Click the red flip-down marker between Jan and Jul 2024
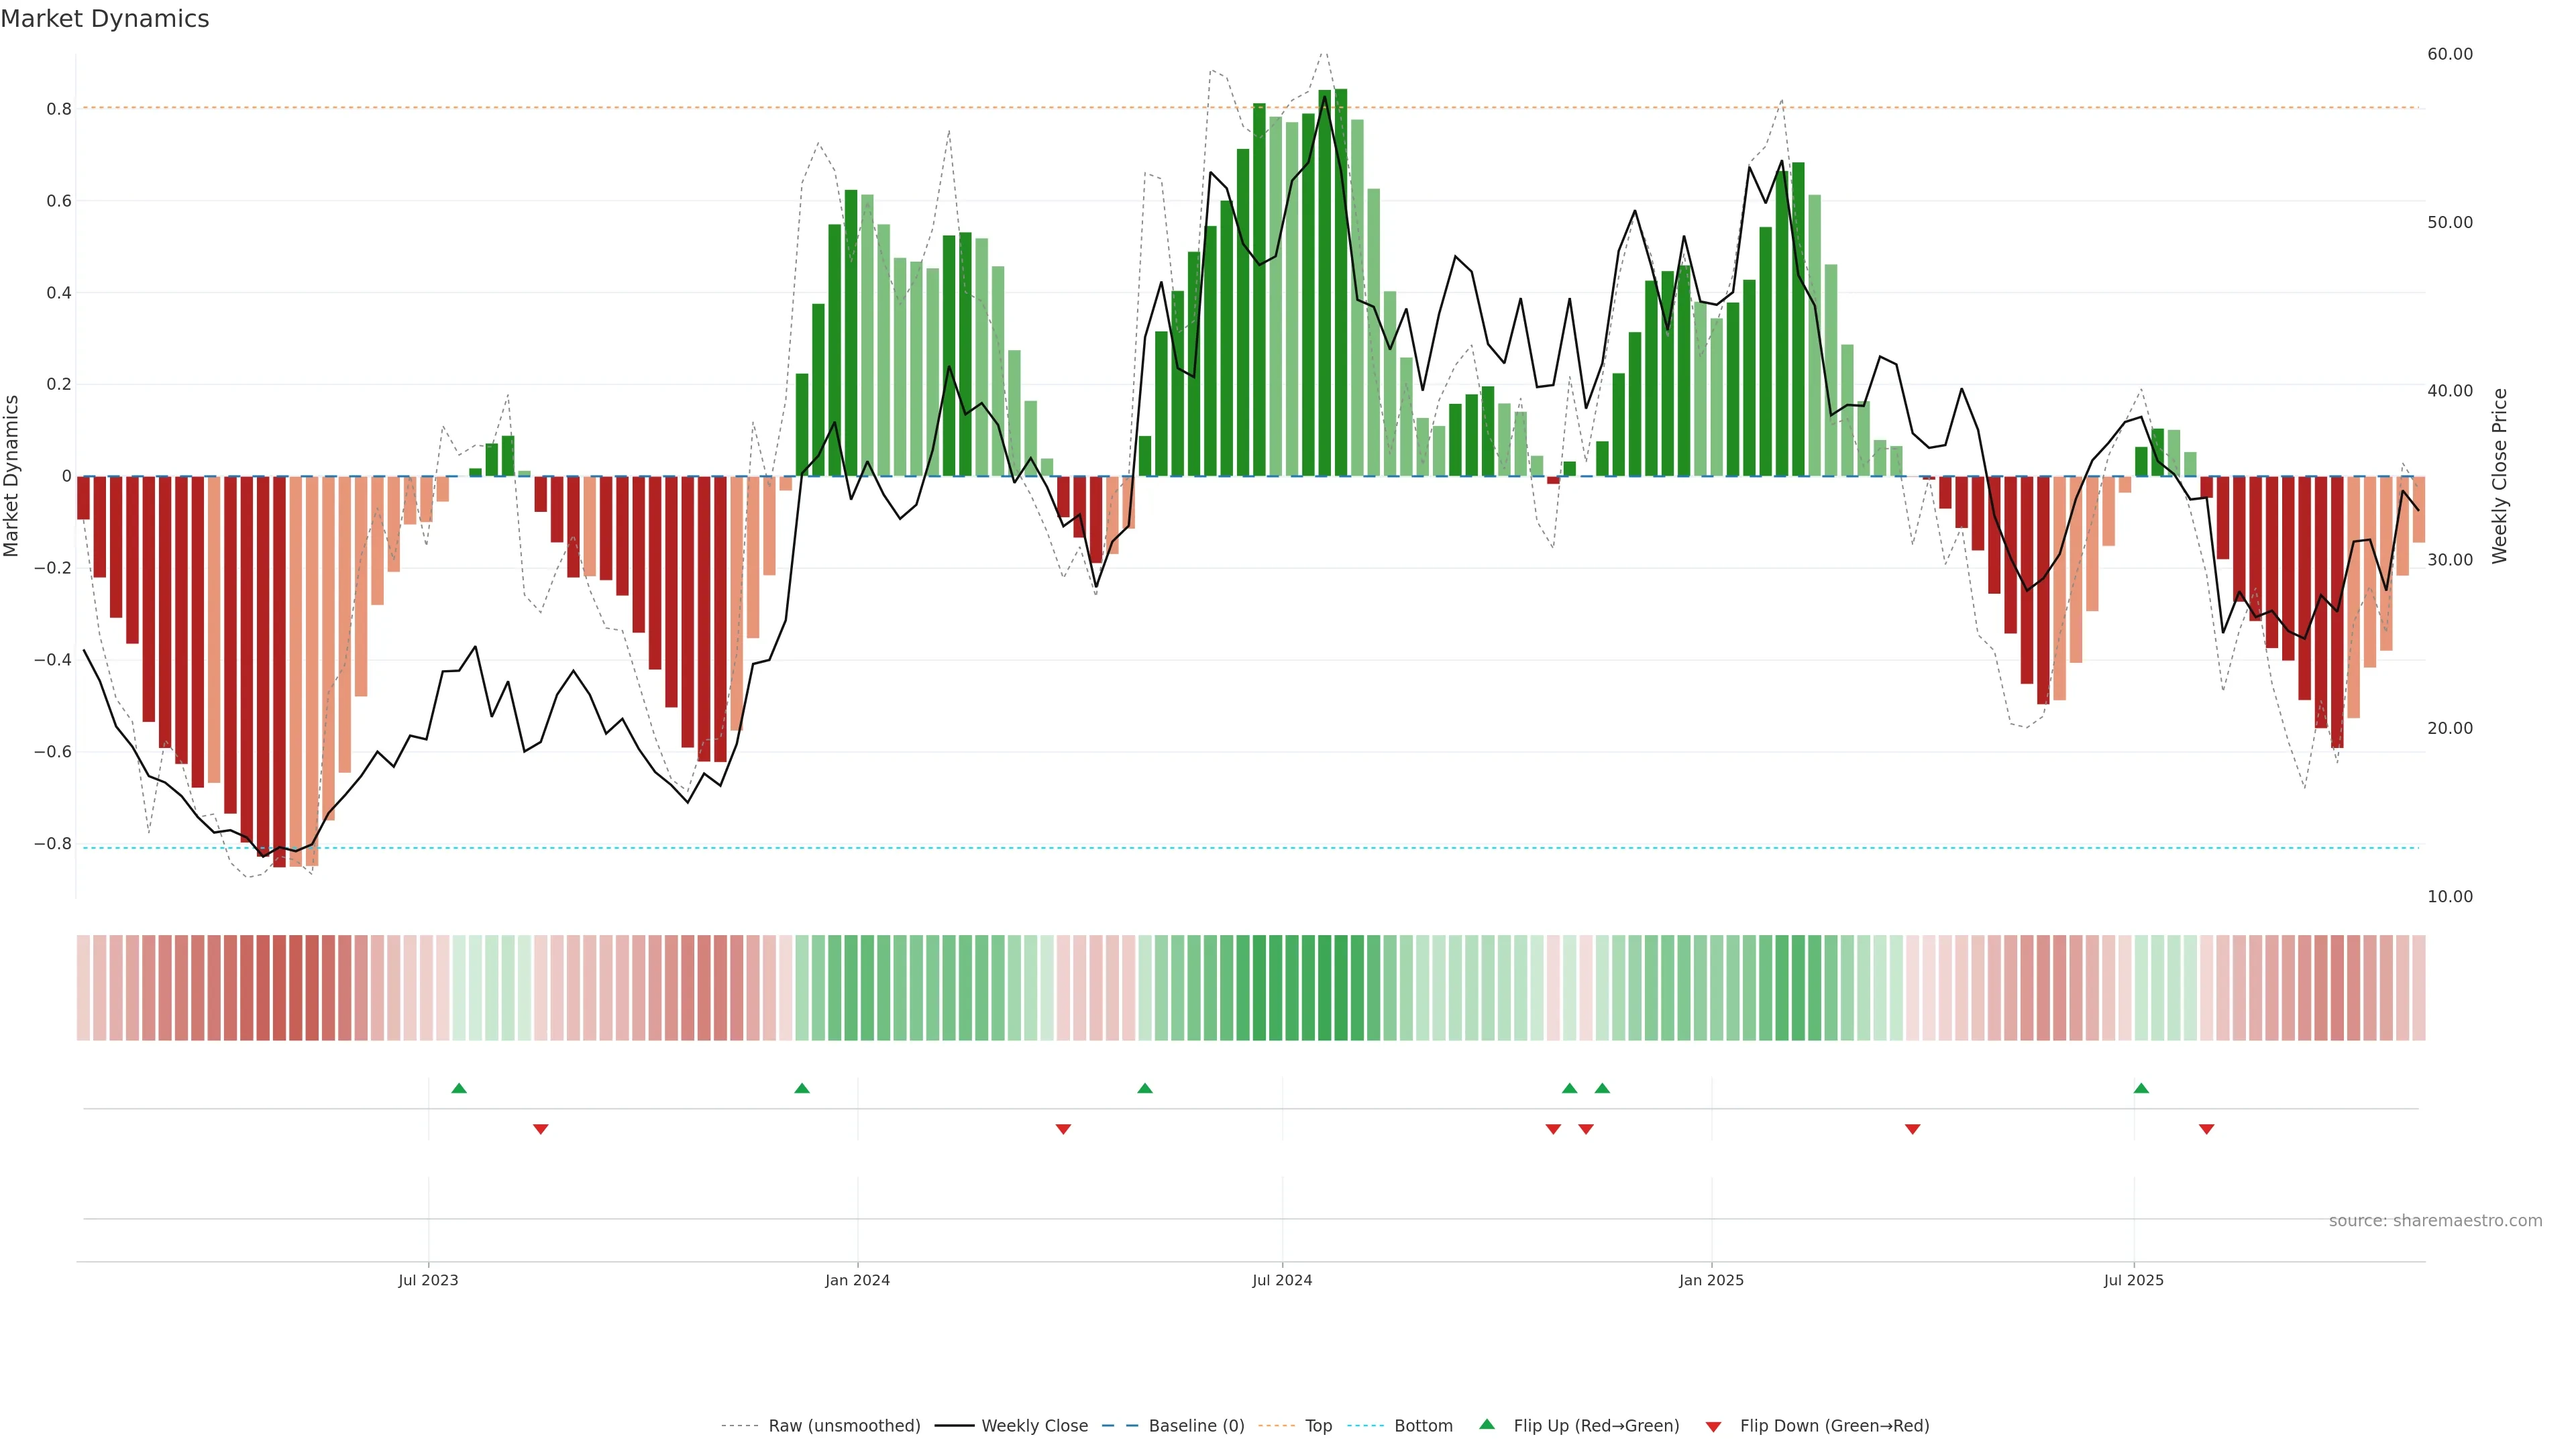 pos(1063,1129)
